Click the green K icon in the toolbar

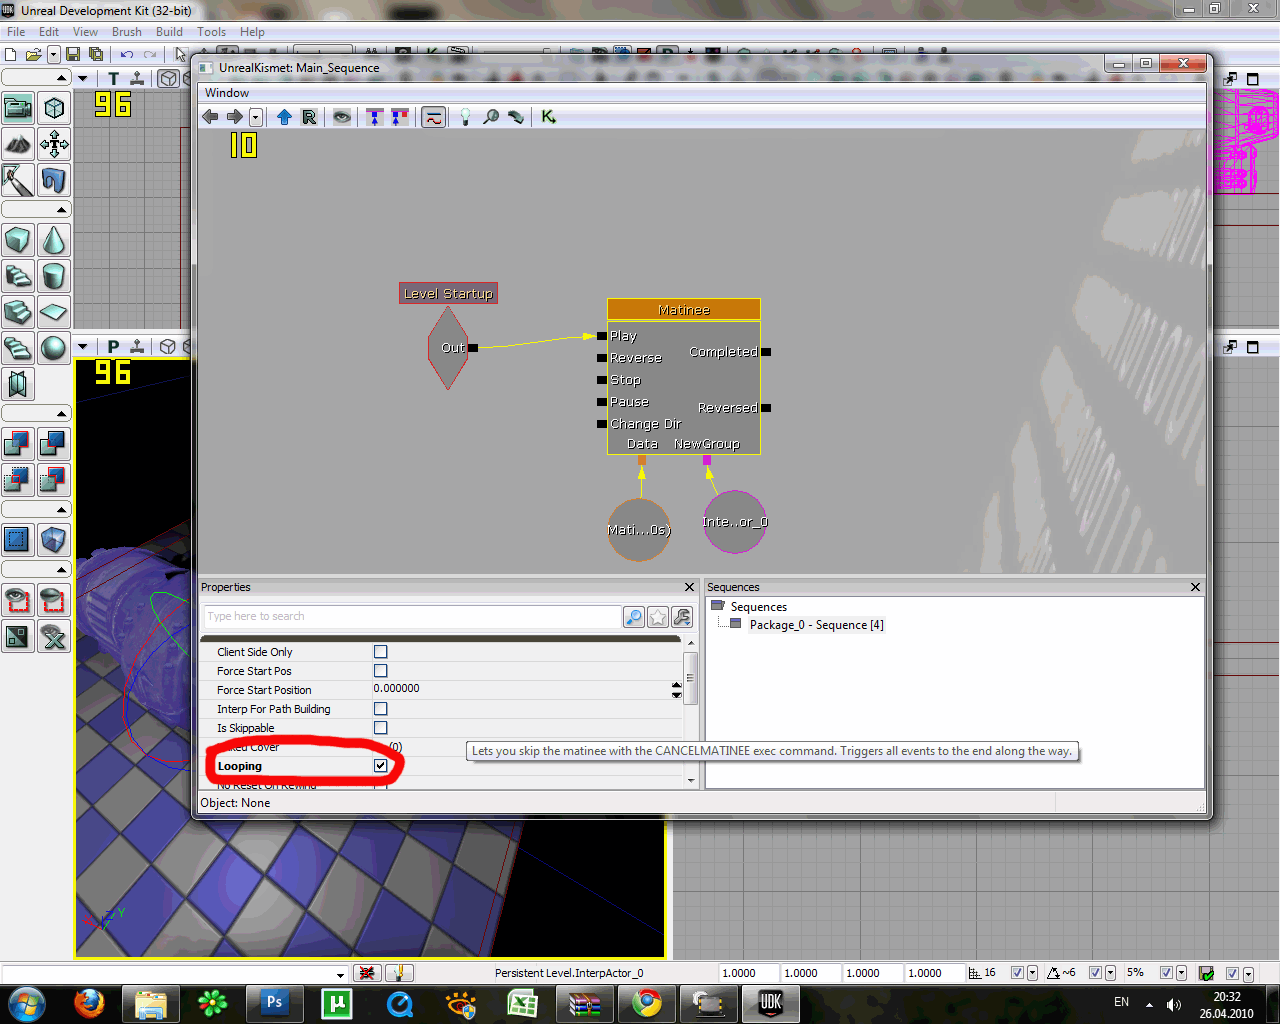(548, 117)
